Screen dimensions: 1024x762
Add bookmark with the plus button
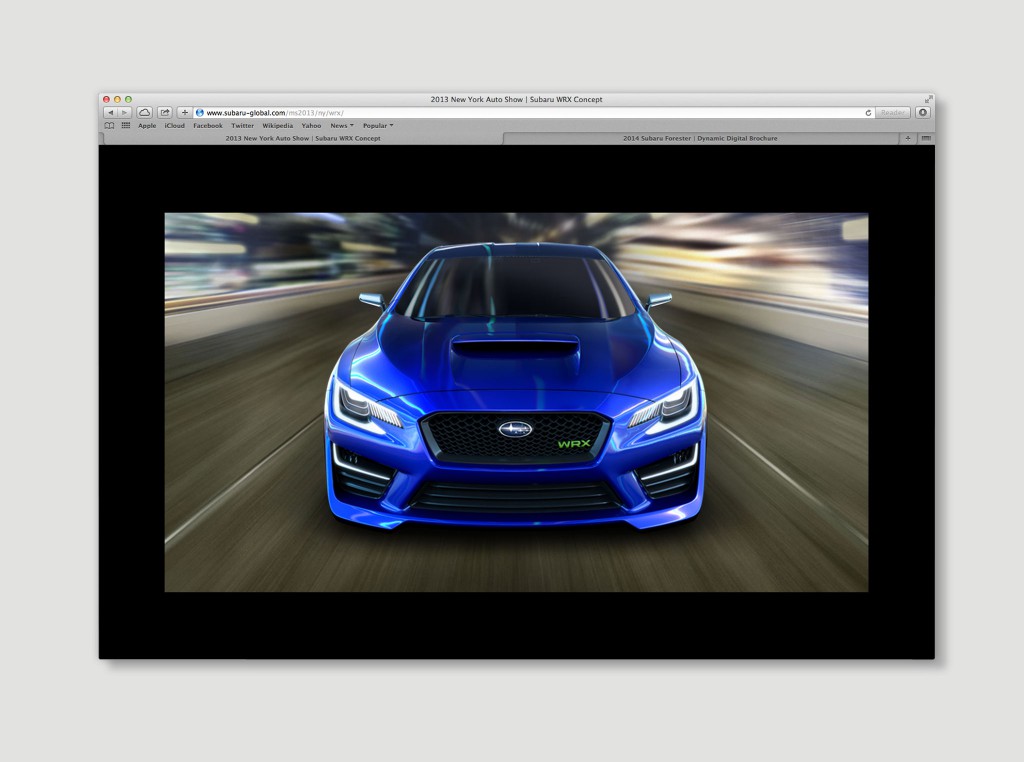[184, 113]
